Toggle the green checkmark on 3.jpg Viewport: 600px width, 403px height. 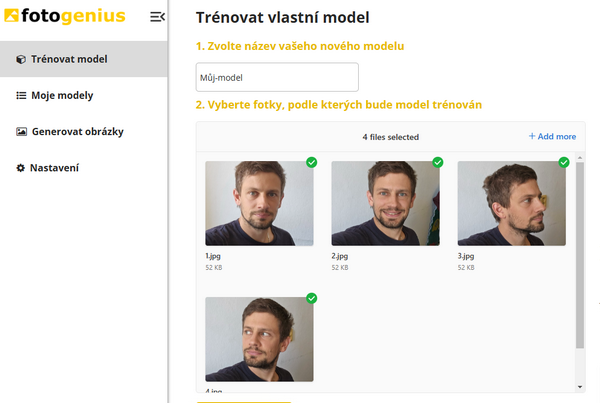563,162
